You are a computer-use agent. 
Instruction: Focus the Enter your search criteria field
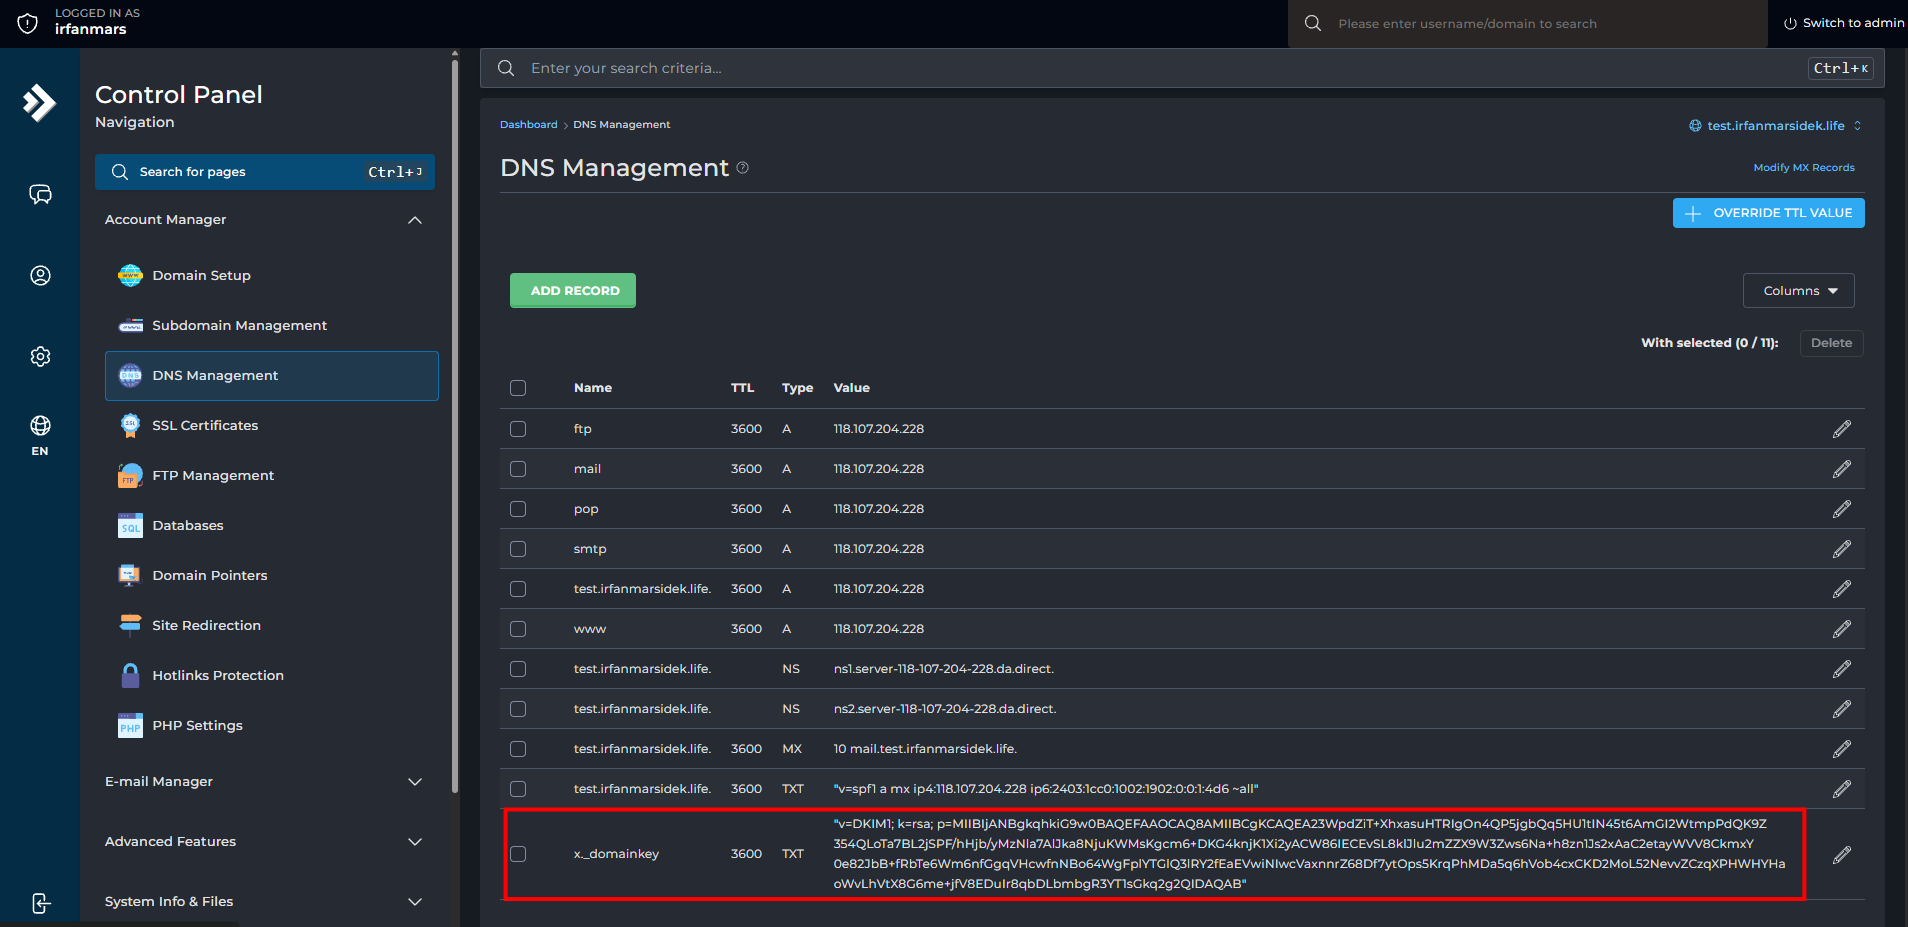1182,68
